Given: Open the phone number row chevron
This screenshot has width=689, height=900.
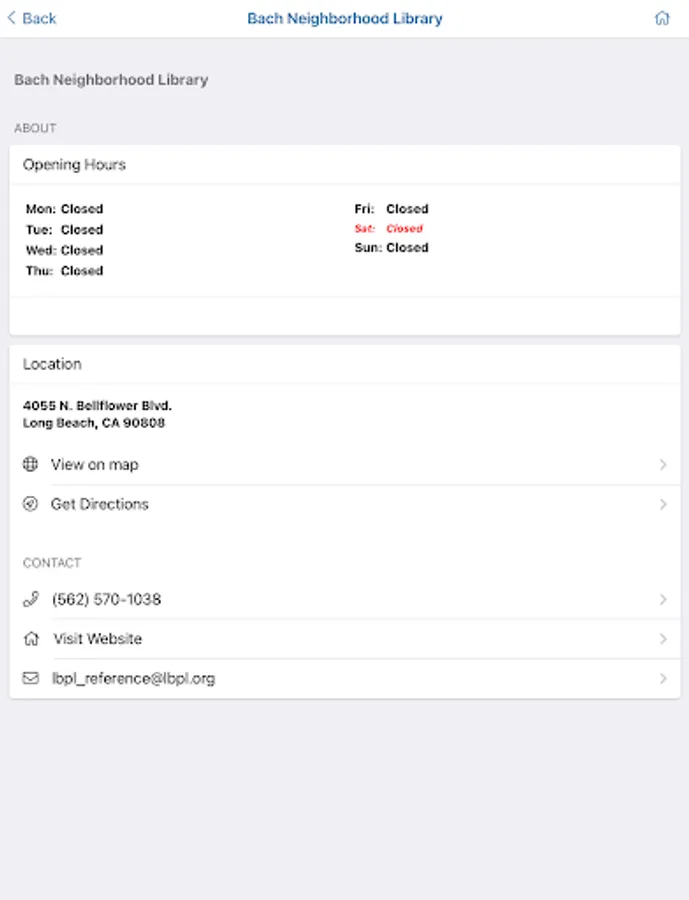Looking at the screenshot, I should pyautogui.click(x=663, y=599).
